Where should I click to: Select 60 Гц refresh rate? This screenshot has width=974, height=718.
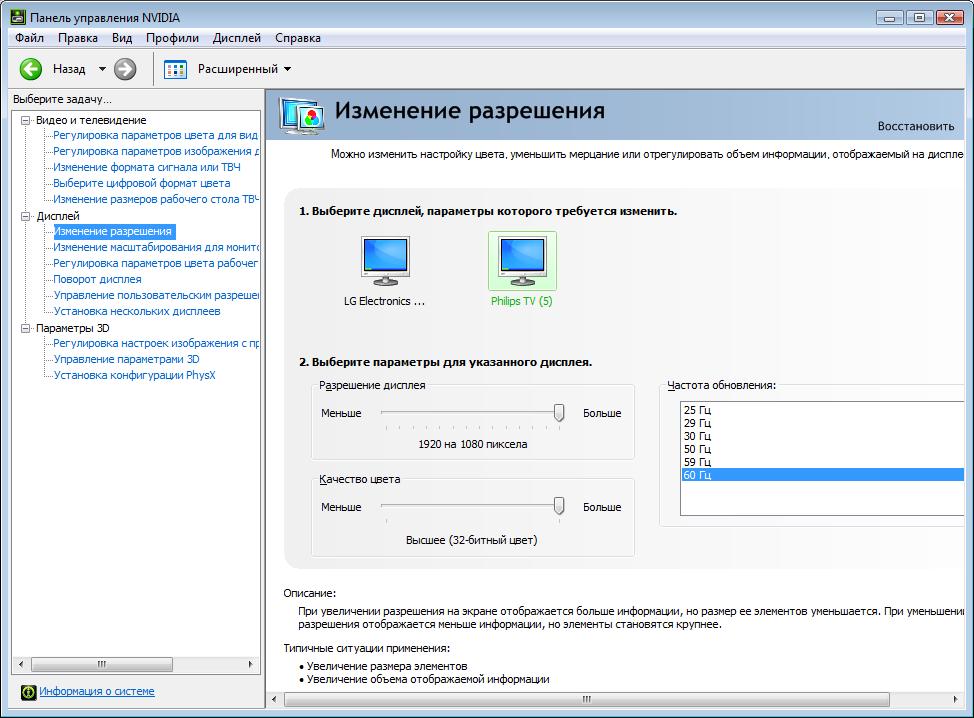[x=822, y=475]
